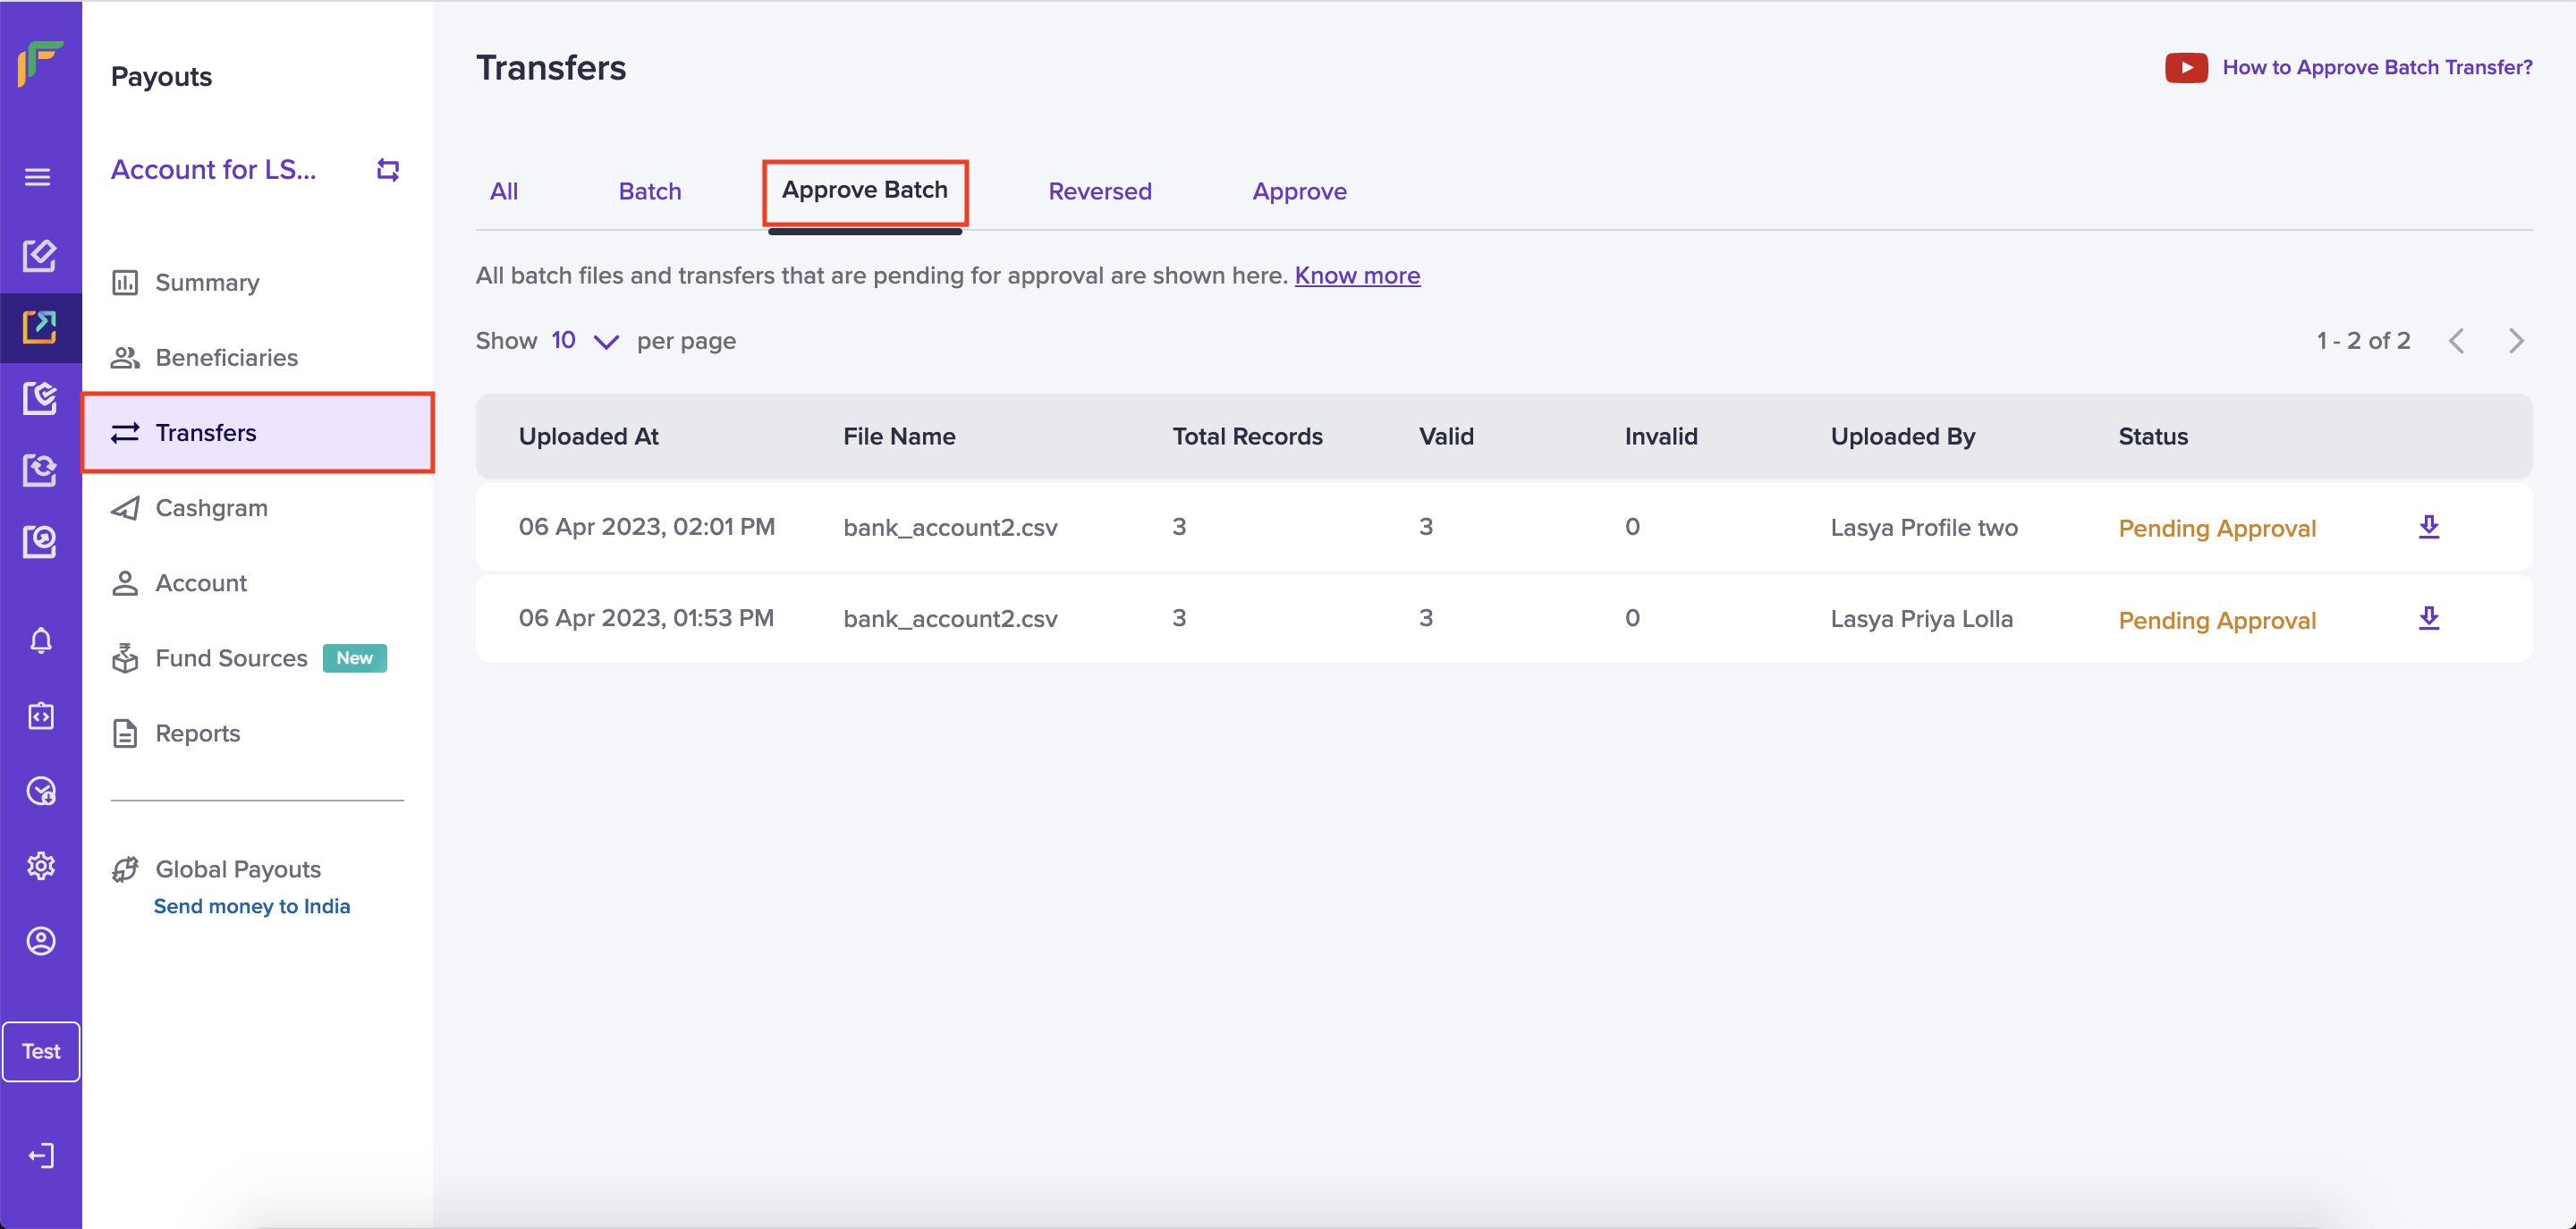Viewport: 2576px width, 1229px height.
Task: Click Send money to India link
Action: (252, 906)
